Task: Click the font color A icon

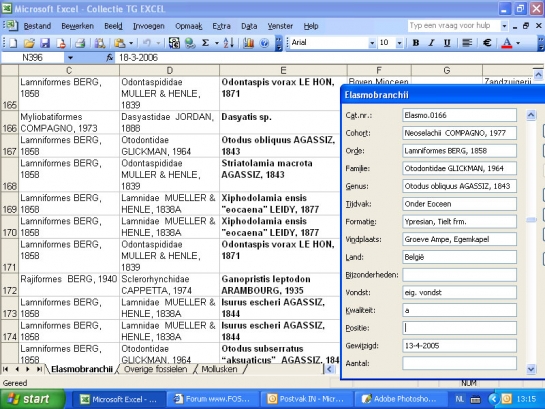Action: [507, 43]
